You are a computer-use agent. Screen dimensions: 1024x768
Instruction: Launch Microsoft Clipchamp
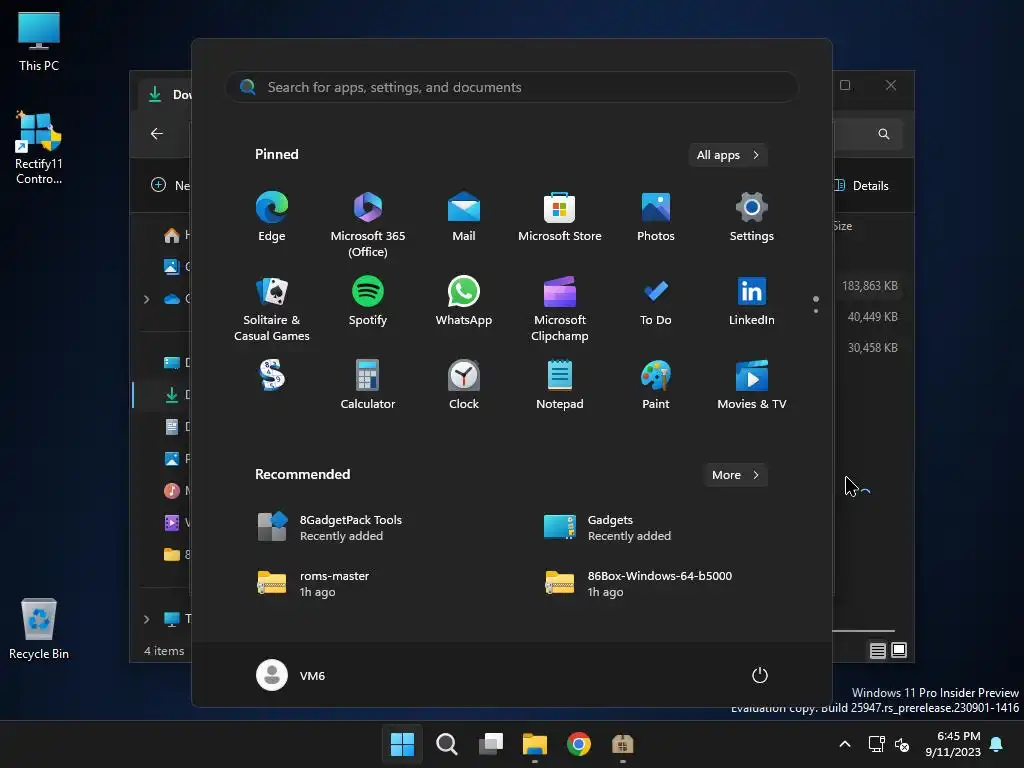pyautogui.click(x=560, y=309)
